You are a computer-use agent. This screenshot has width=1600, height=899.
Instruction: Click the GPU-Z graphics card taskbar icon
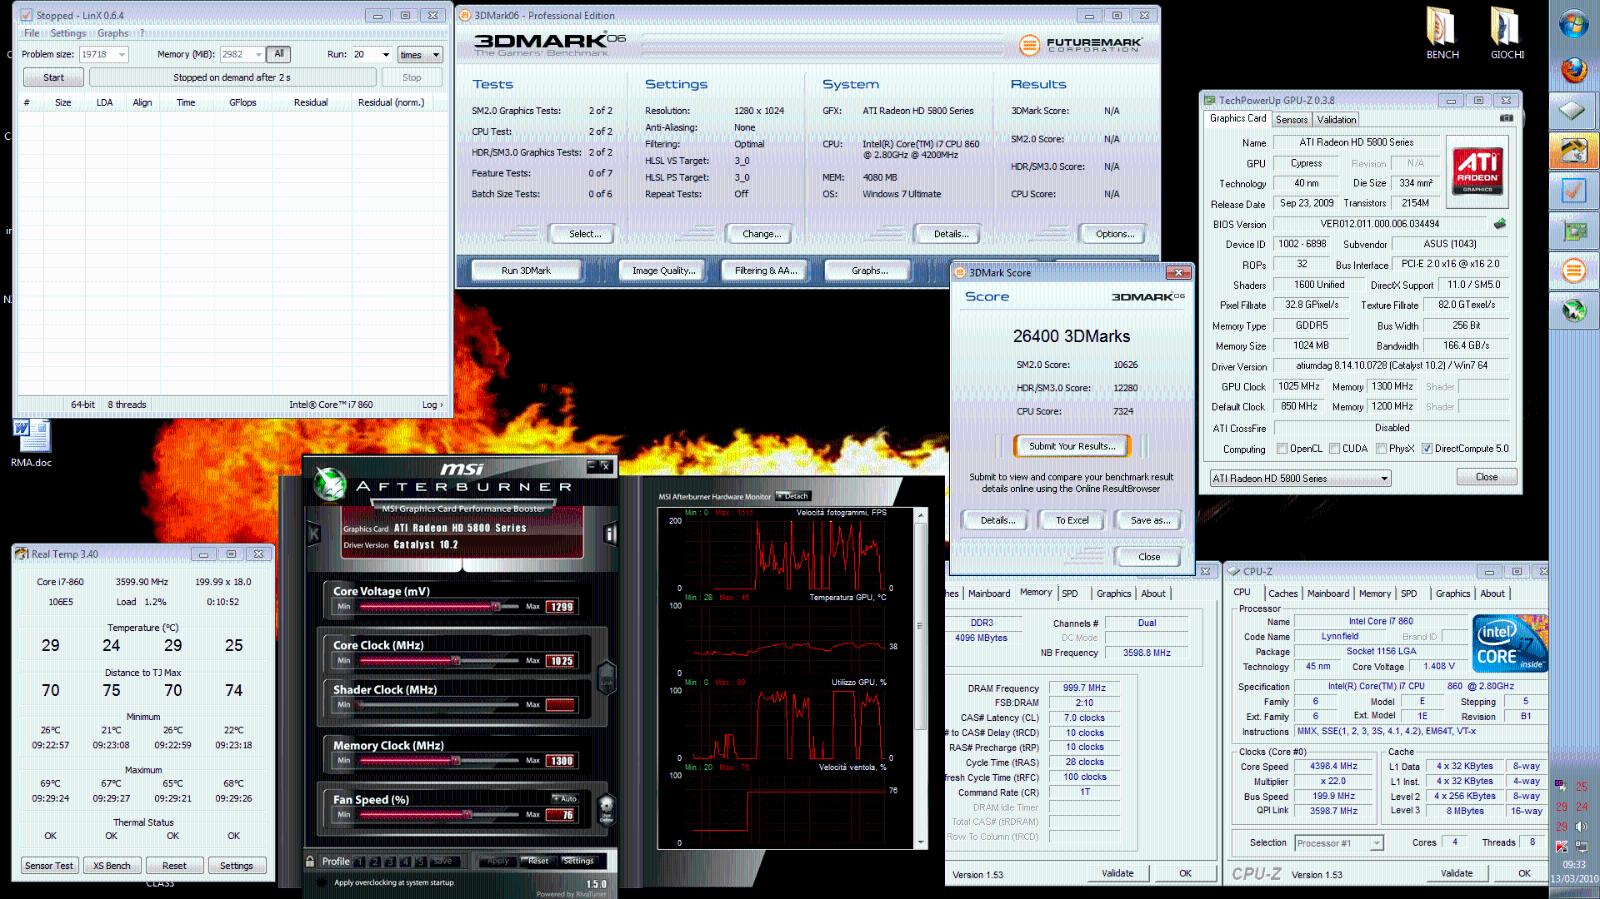(x=1574, y=231)
